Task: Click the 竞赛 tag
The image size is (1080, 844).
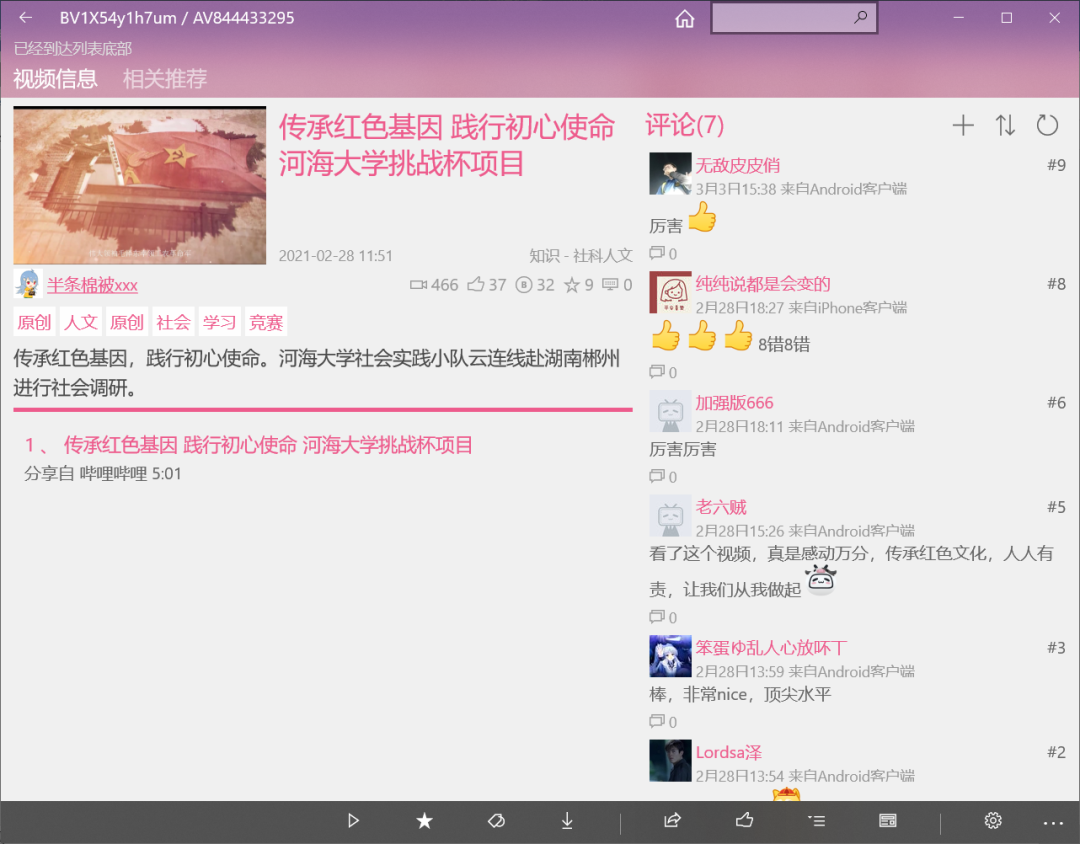Action: (266, 322)
